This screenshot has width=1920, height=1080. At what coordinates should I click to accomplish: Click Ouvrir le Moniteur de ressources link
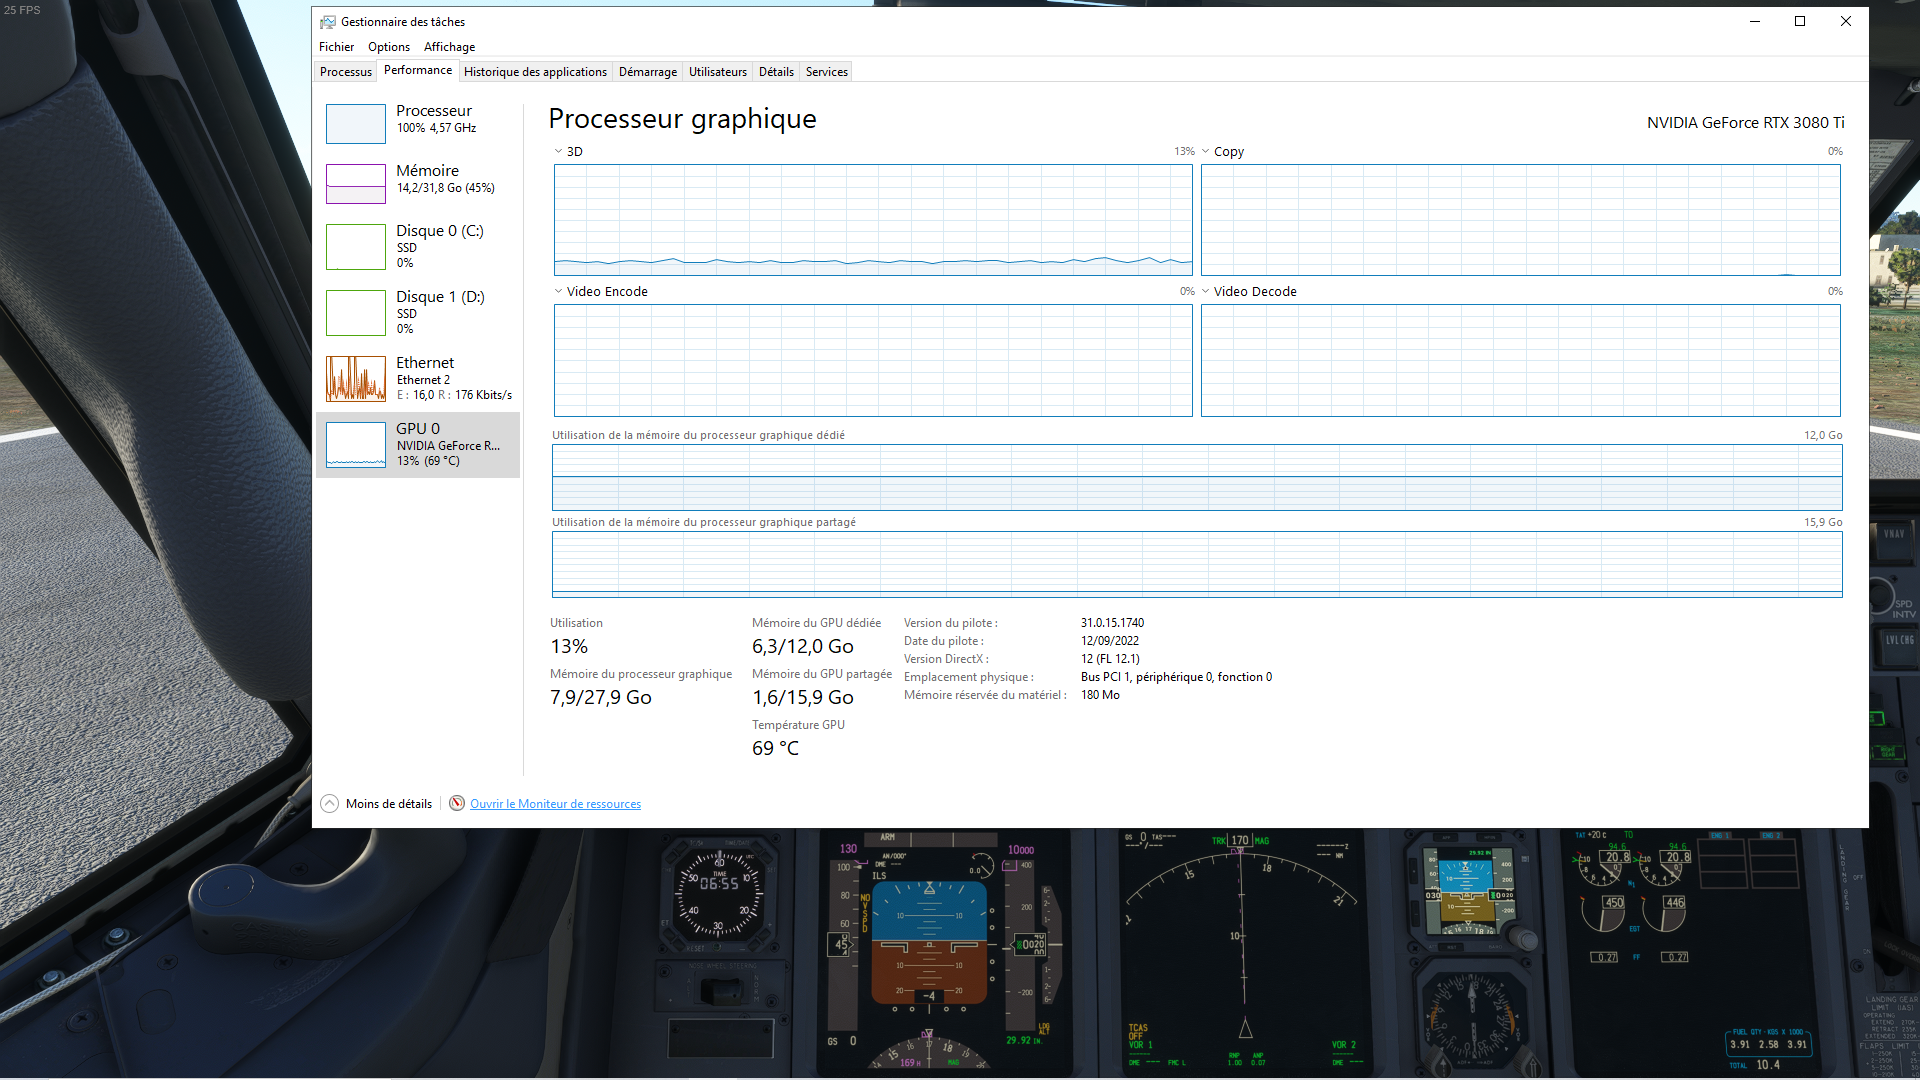coord(555,804)
